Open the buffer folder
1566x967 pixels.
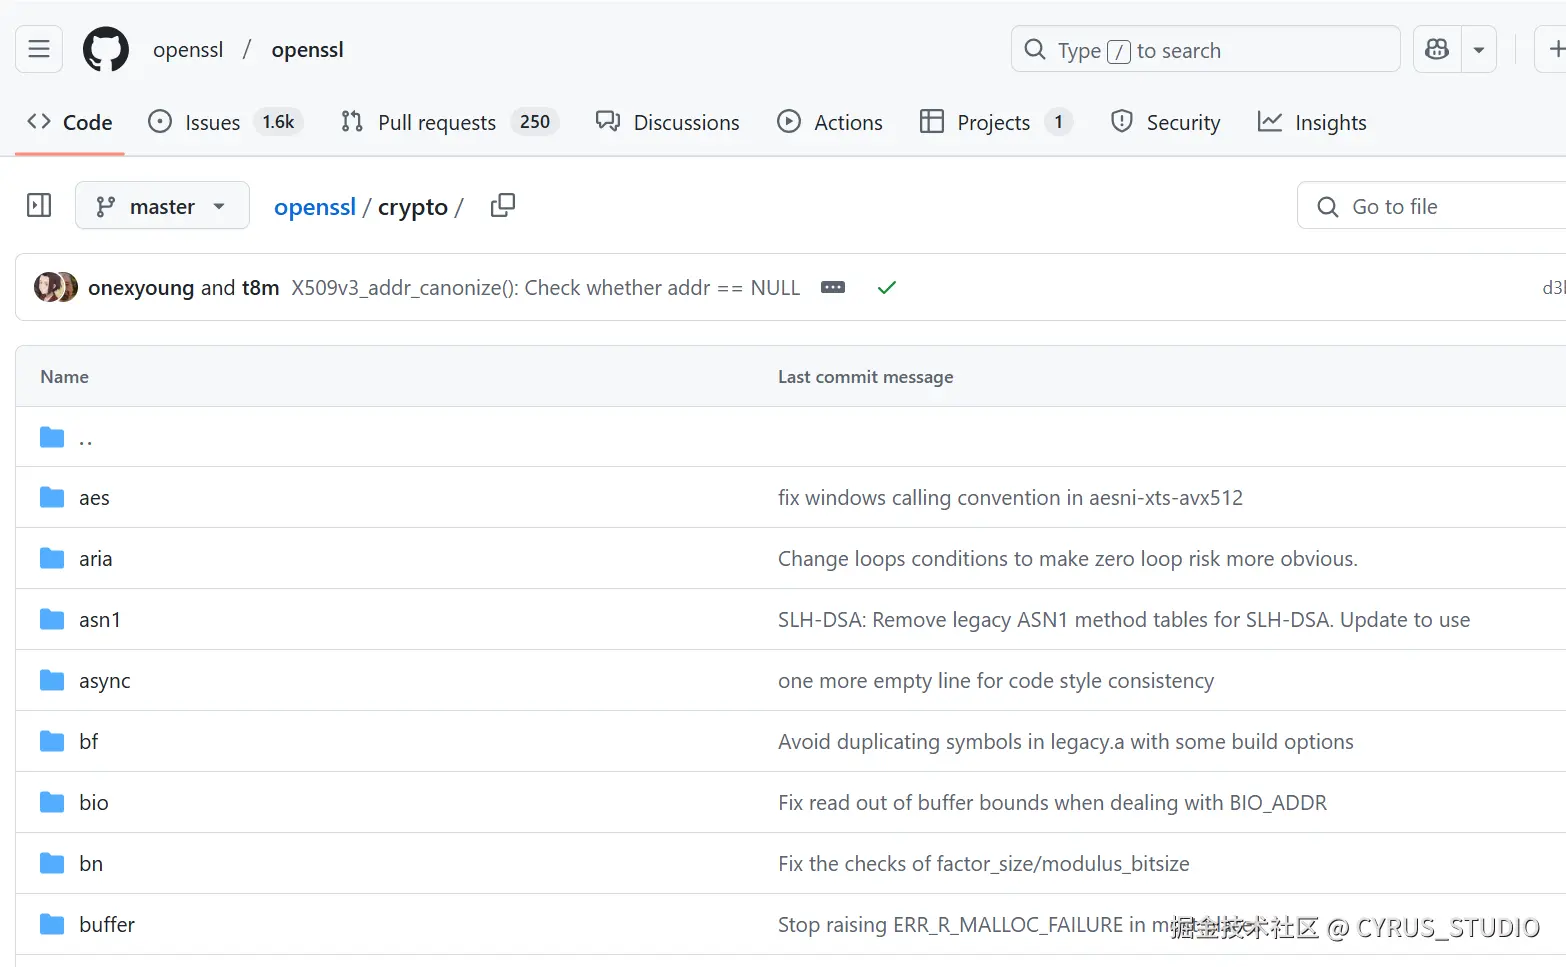pos(107,925)
